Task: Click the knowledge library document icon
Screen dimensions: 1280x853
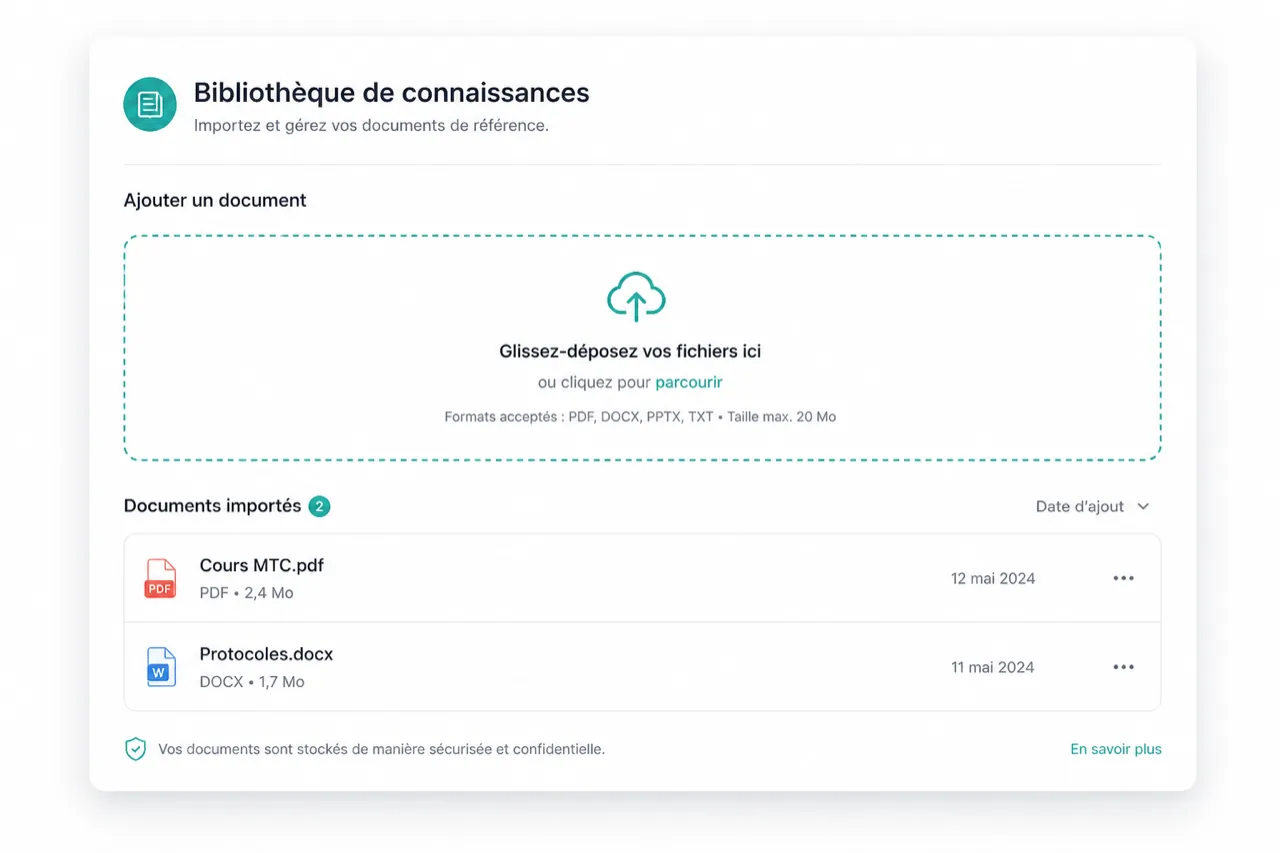Action: pos(150,104)
